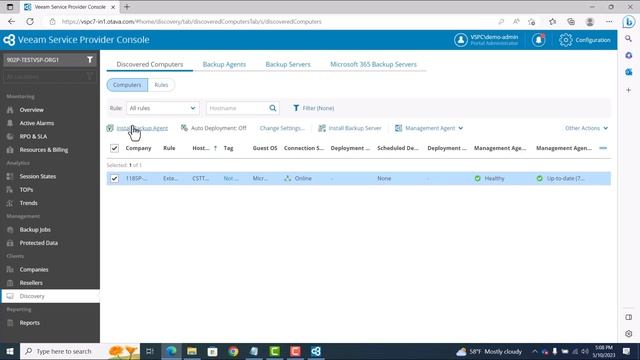Click Install Backup Server button
Screen dimensions: 640x360
(x=350, y=128)
